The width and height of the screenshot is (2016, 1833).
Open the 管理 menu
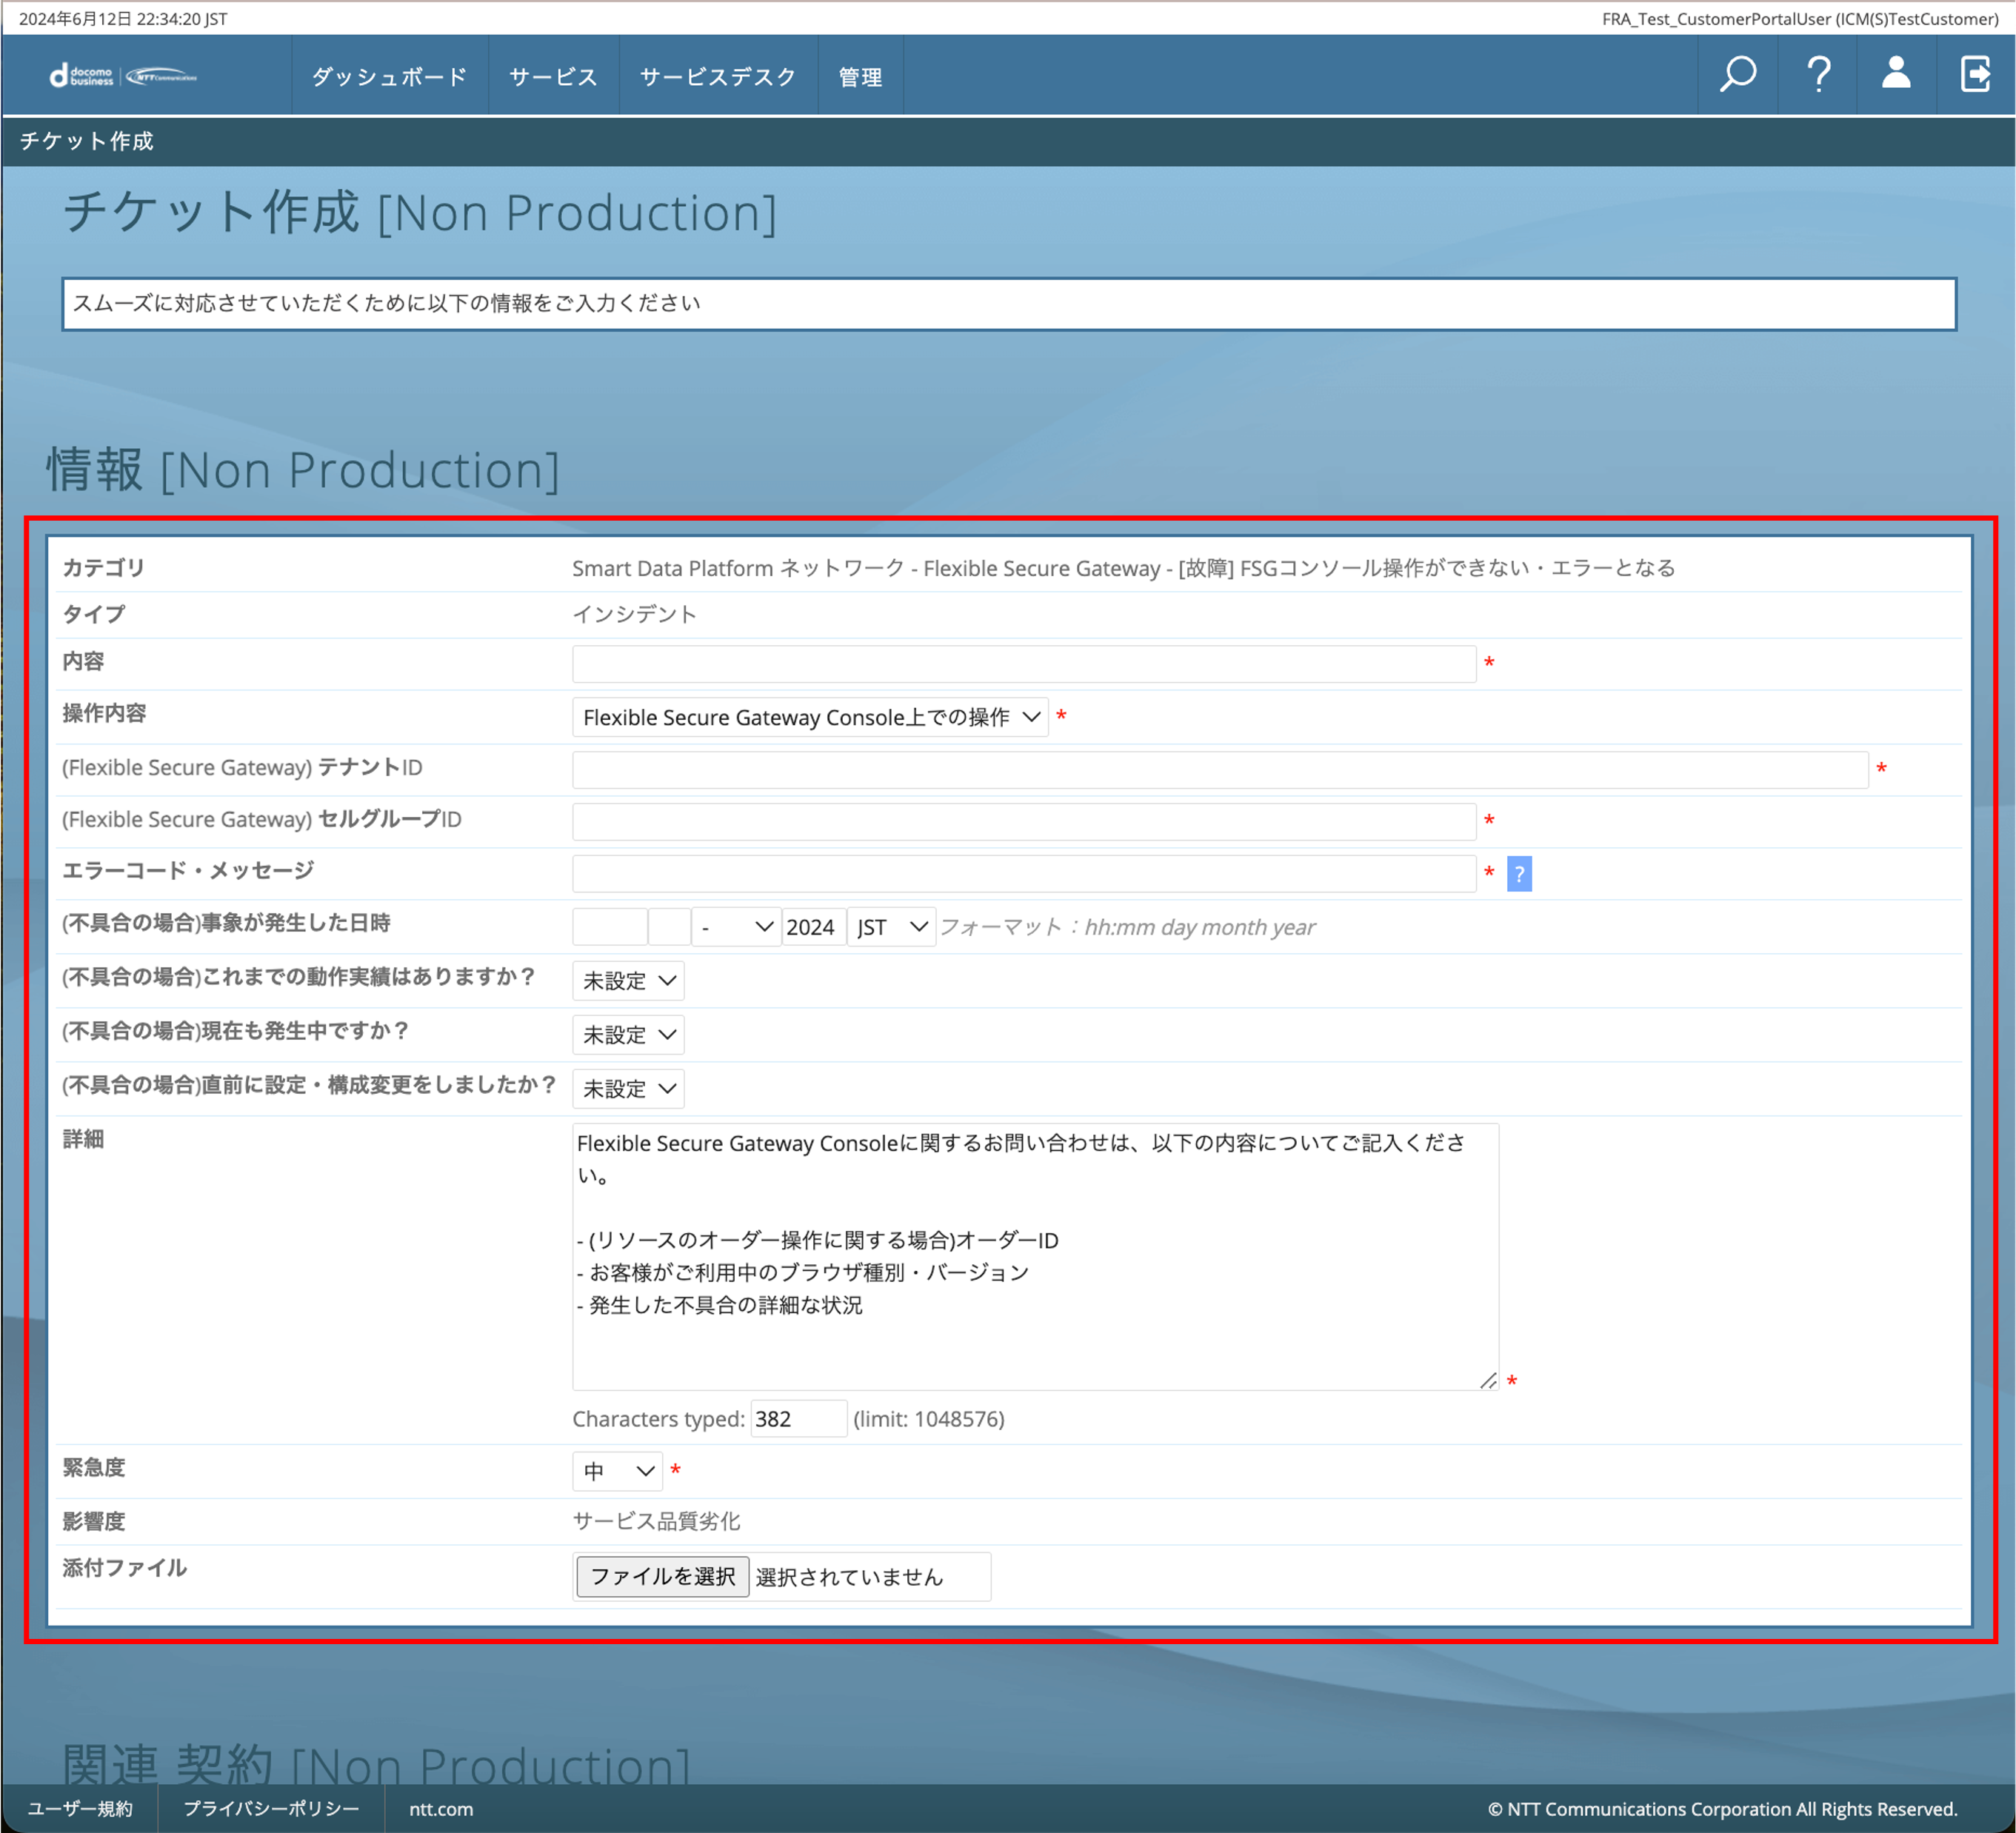(860, 76)
